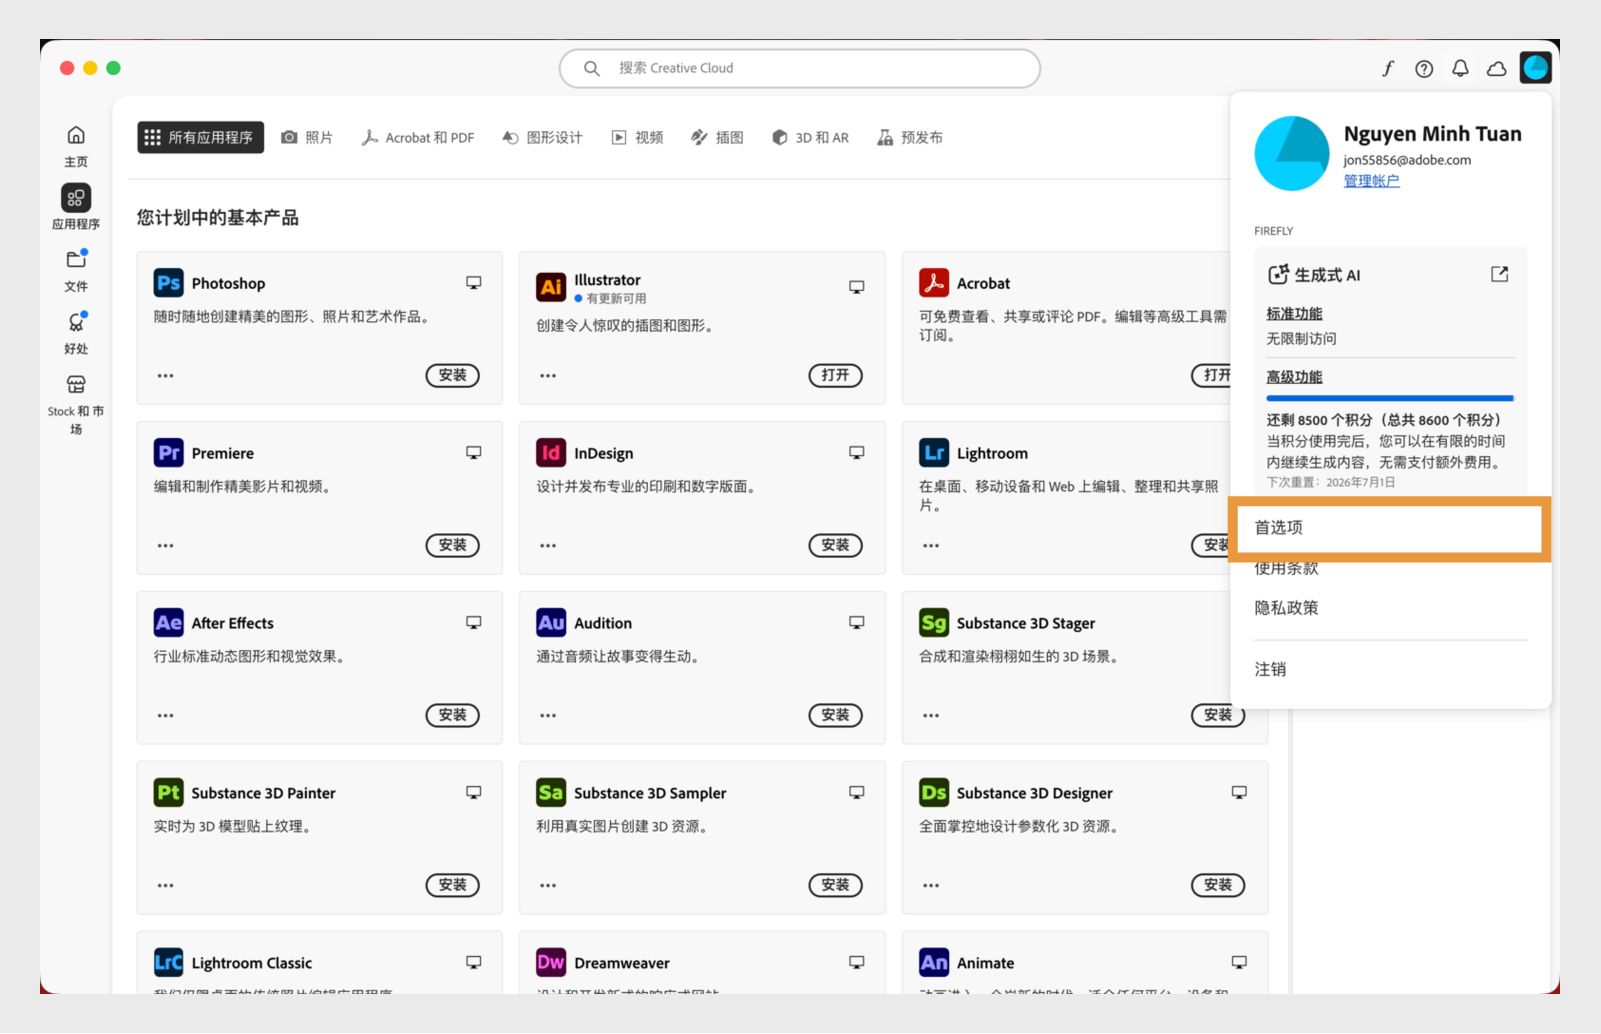The height and width of the screenshot is (1034, 1601).
Task: Open 隐私政策 in the account menu
Action: (x=1286, y=608)
